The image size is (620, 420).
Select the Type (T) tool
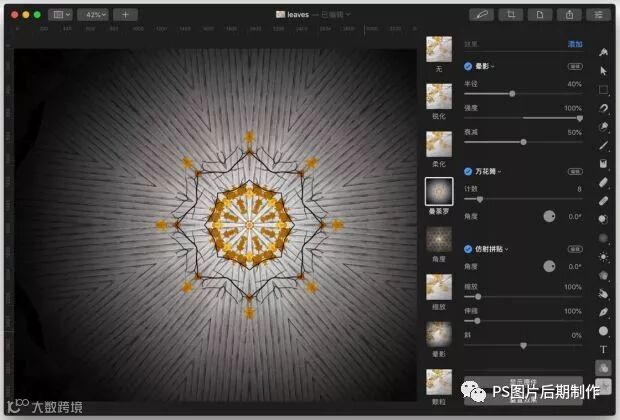click(603, 350)
